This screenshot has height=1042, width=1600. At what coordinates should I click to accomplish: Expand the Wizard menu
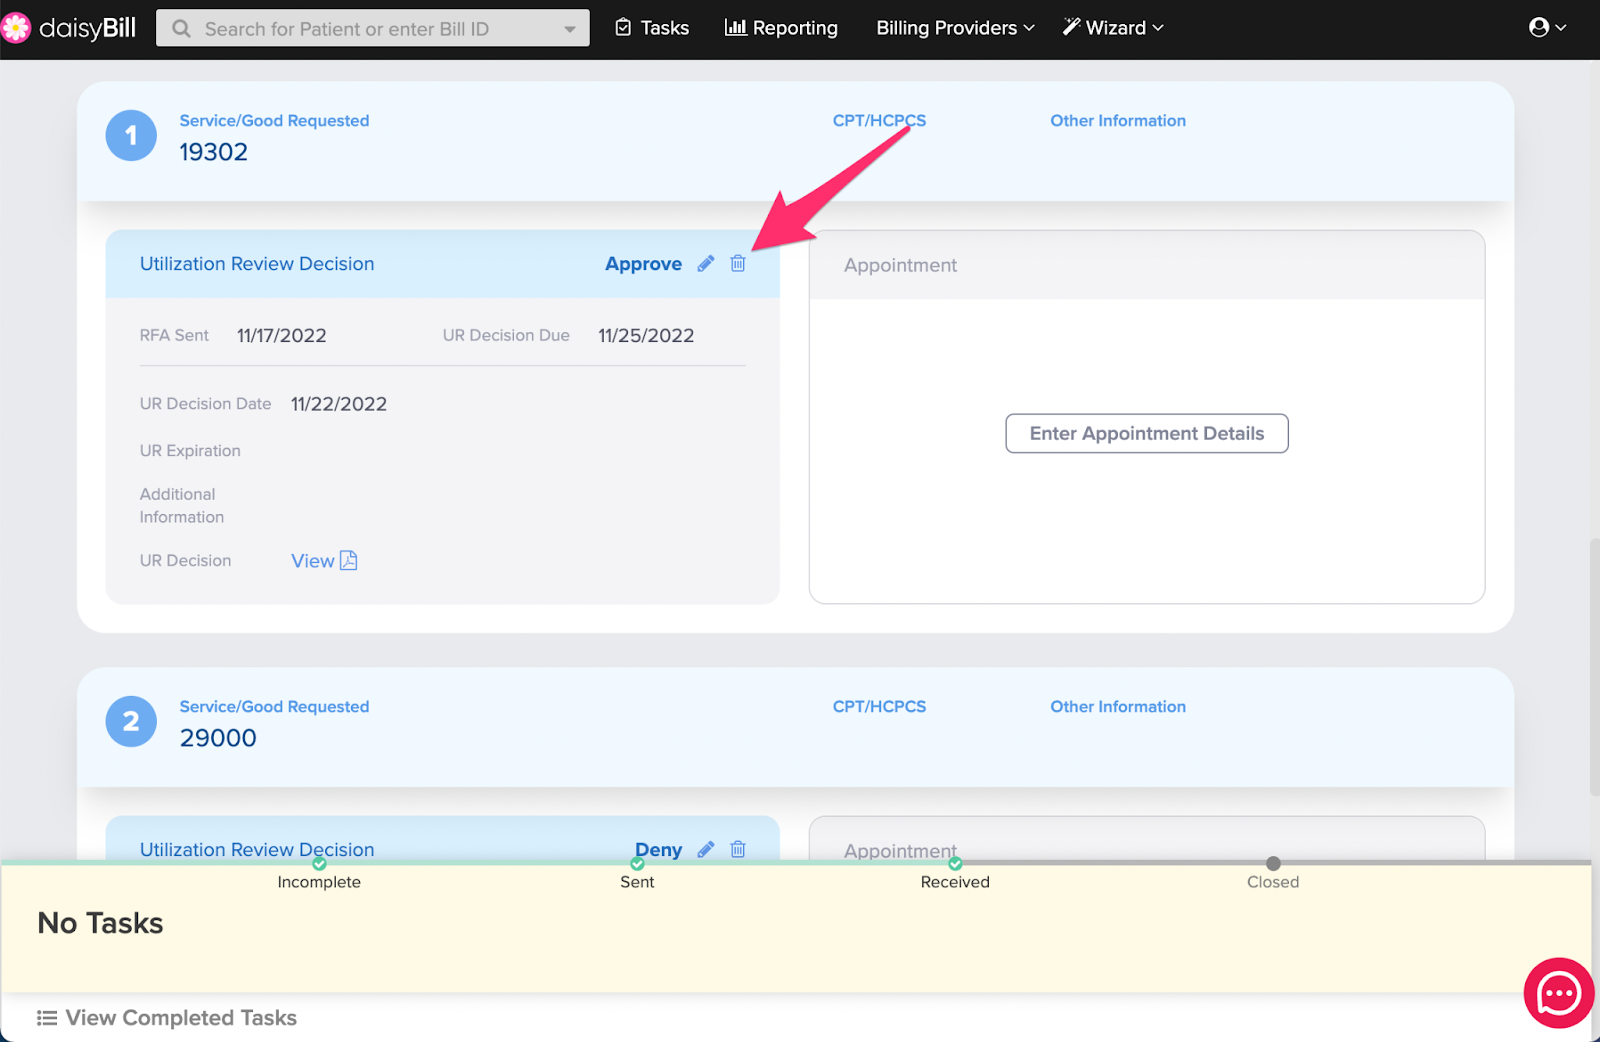coord(1113,28)
